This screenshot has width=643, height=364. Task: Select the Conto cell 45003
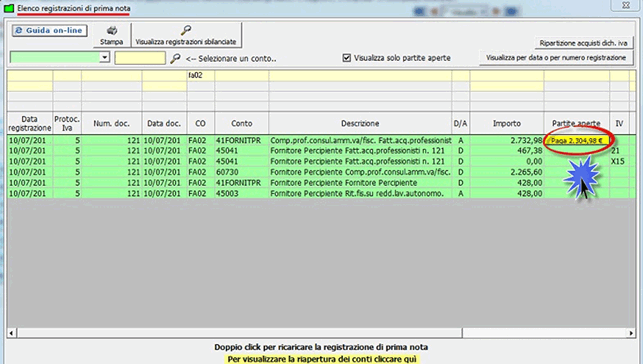[x=242, y=193]
